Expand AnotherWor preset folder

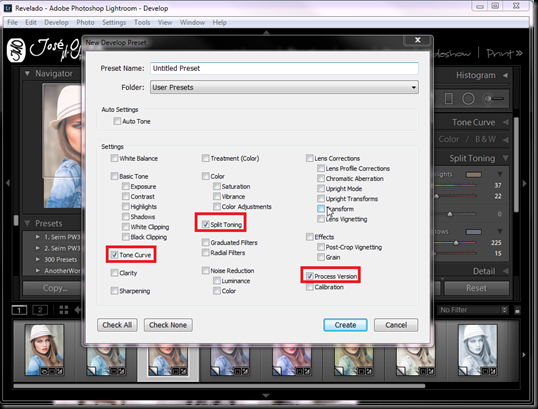[x=38, y=271]
